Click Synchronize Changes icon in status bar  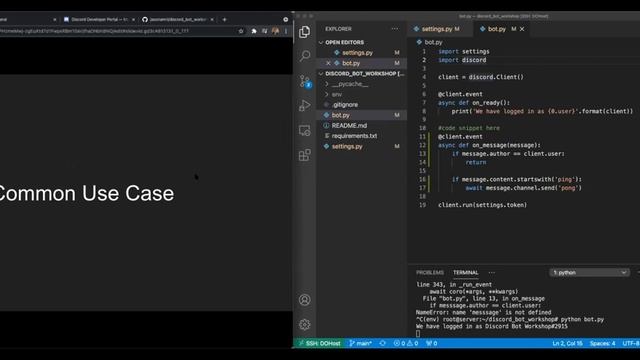382,343
